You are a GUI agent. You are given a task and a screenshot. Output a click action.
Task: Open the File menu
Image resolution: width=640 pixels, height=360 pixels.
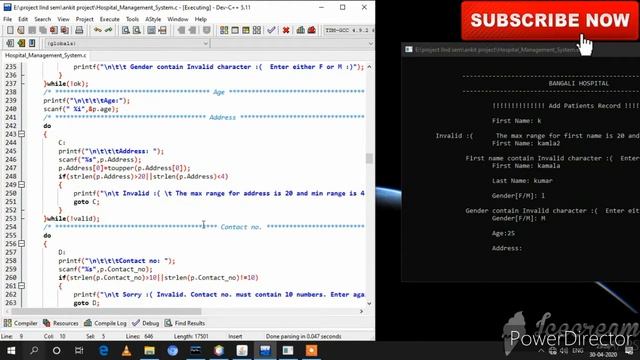tap(7, 19)
